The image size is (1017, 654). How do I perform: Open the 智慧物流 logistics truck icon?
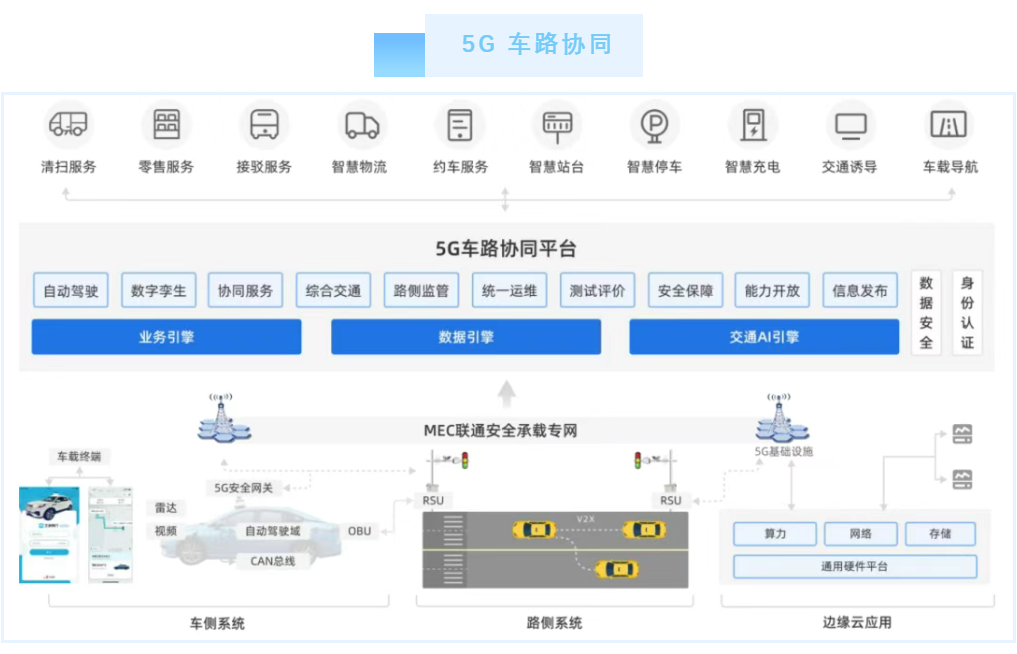[x=361, y=125]
